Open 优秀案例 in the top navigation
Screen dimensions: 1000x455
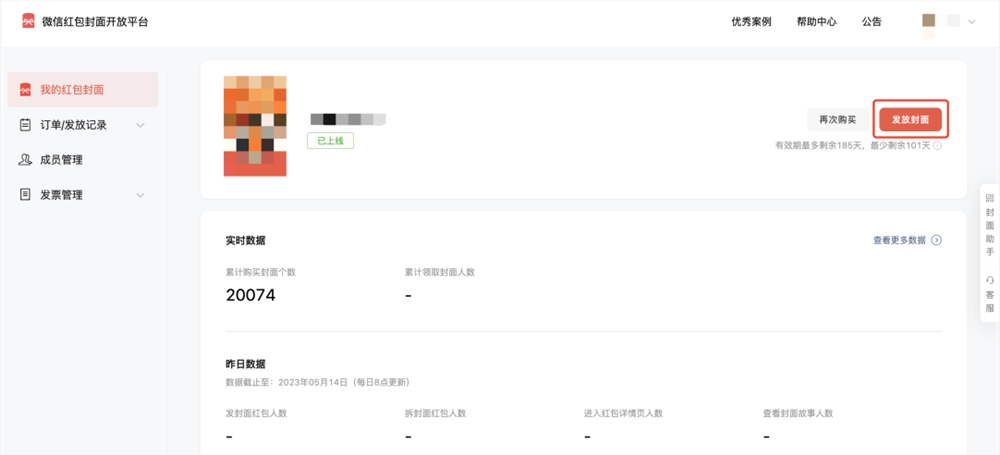[751, 21]
